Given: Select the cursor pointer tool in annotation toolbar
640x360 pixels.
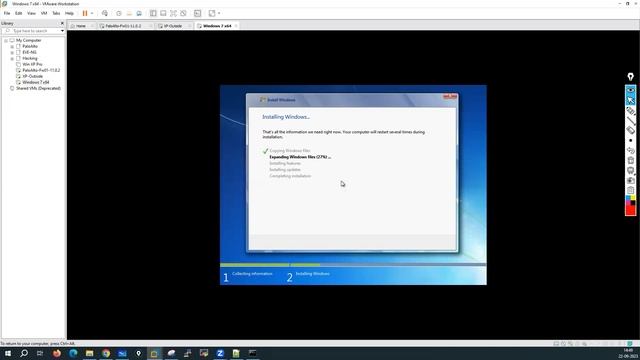Looking at the screenshot, I should click(x=631, y=100).
